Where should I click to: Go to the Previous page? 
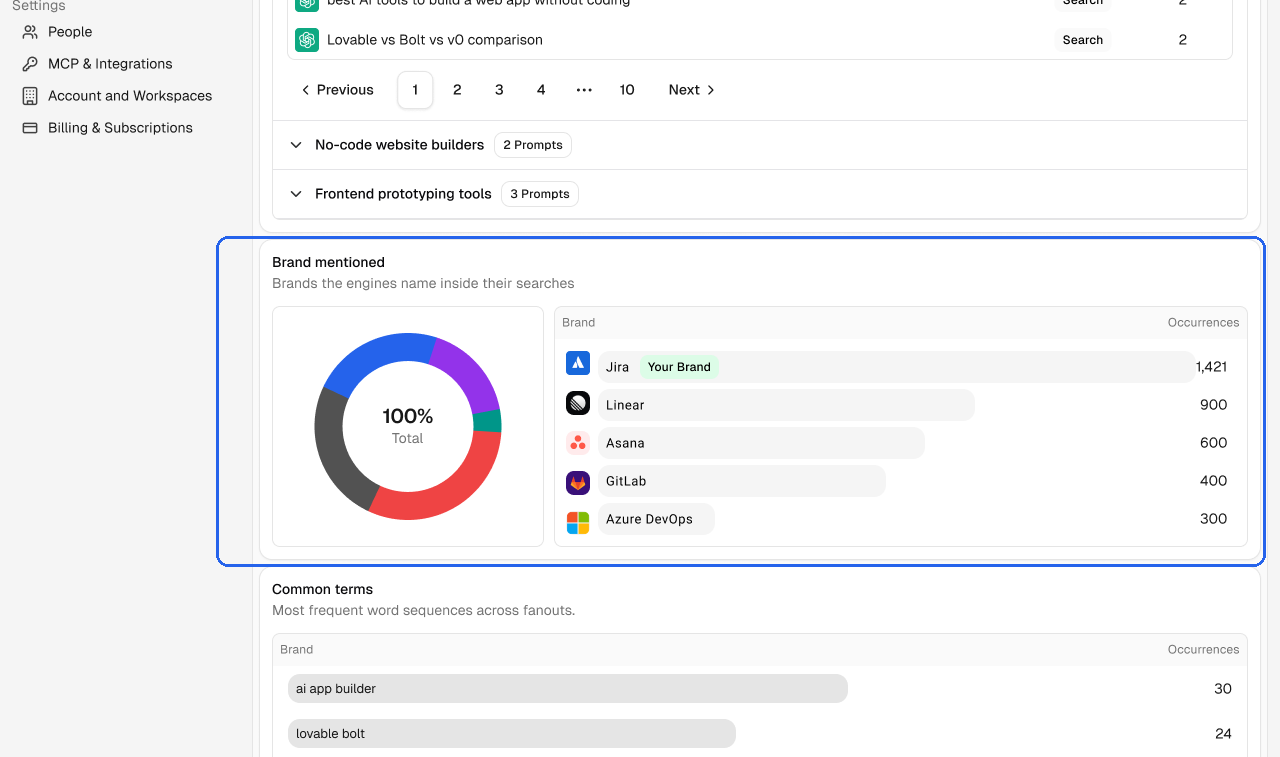pyautogui.click(x=337, y=90)
